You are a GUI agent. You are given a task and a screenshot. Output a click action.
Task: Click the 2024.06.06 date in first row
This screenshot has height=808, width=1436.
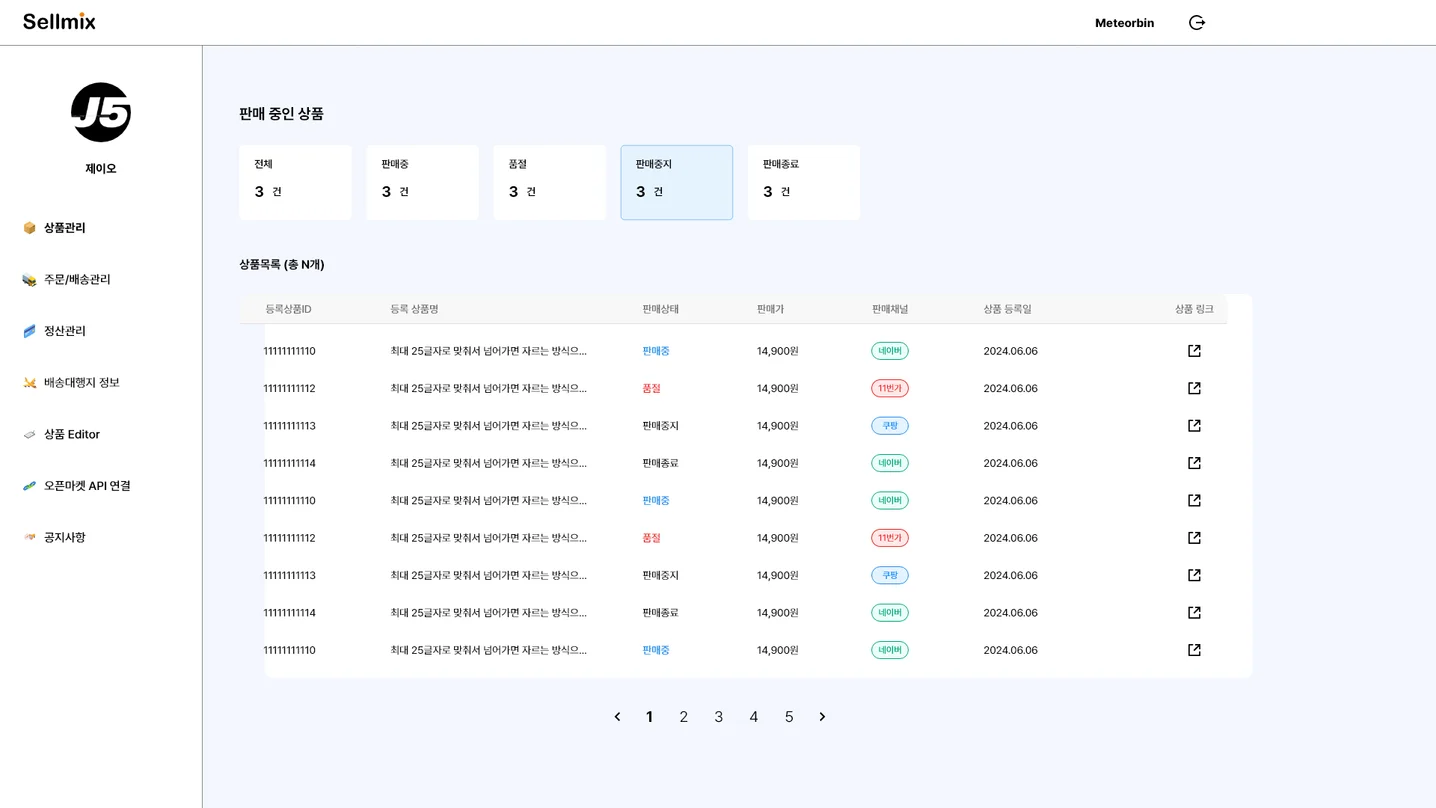pos(1010,351)
